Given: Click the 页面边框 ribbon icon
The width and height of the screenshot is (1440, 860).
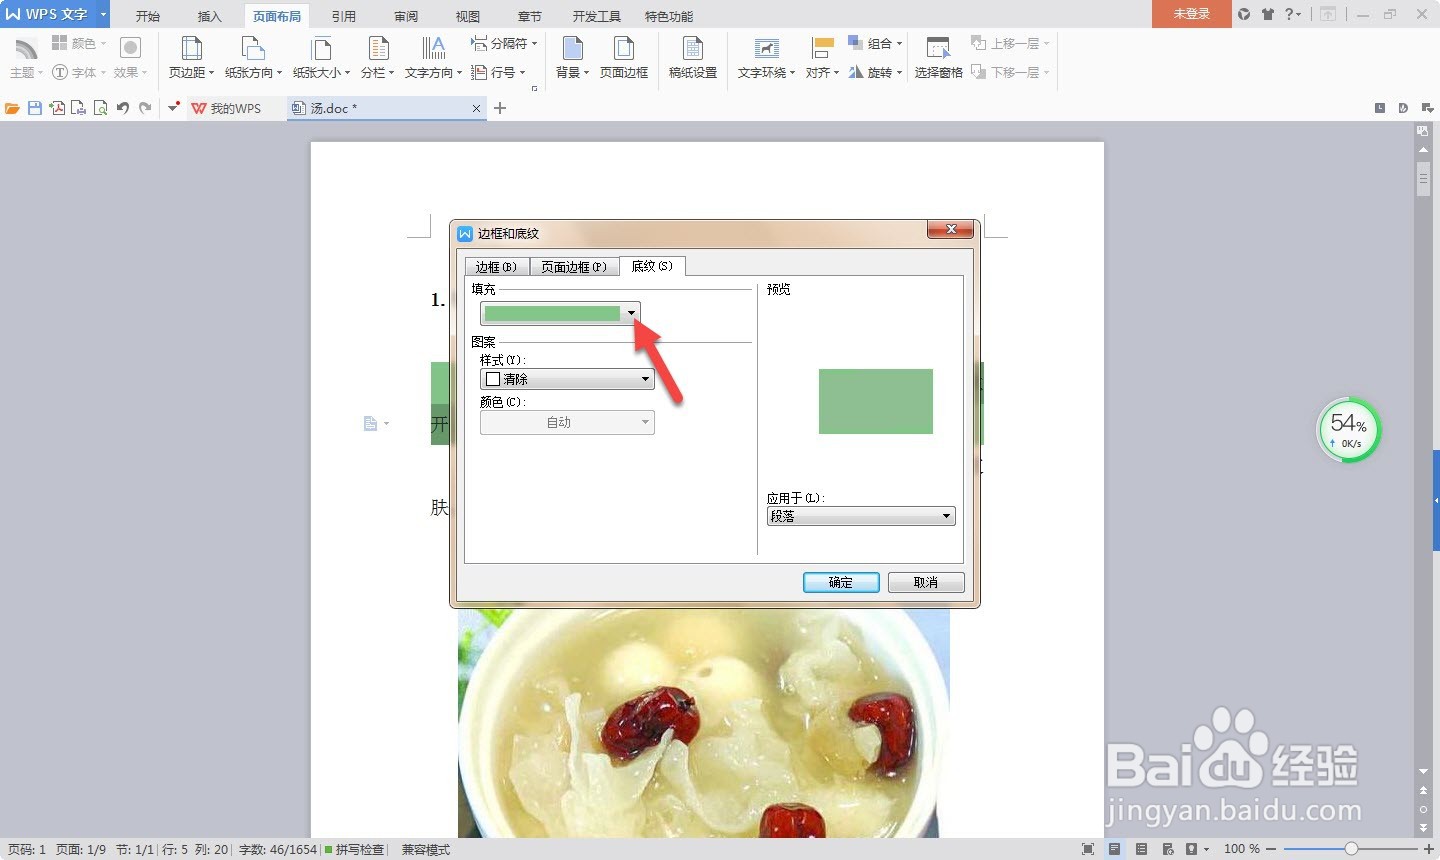Looking at the screenshot, I should 624,57.
